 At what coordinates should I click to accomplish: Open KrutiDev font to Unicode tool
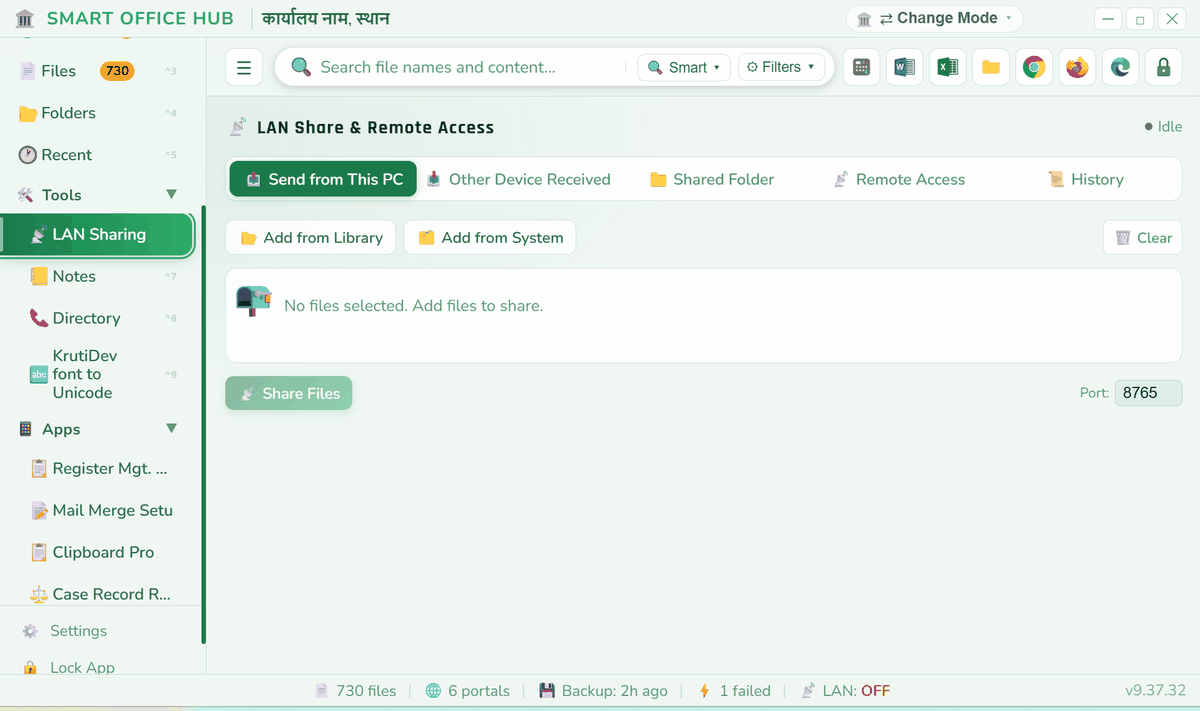(x=98, y=374)
